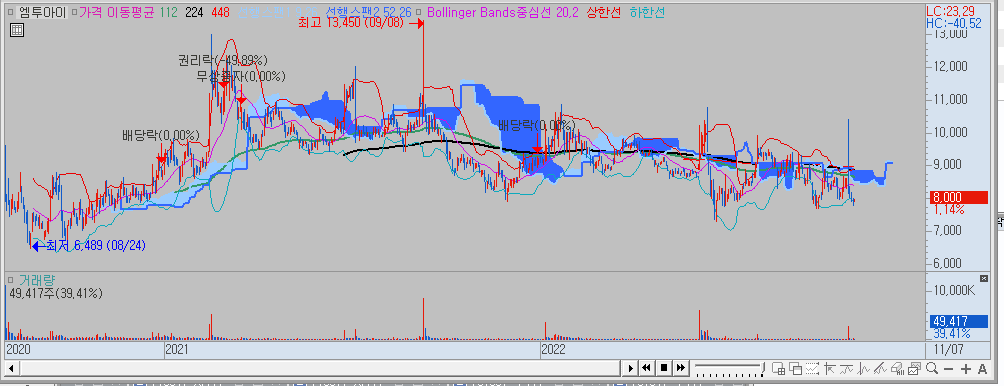
Task: Toggle the box before 거래량
Action: (11, 280)
